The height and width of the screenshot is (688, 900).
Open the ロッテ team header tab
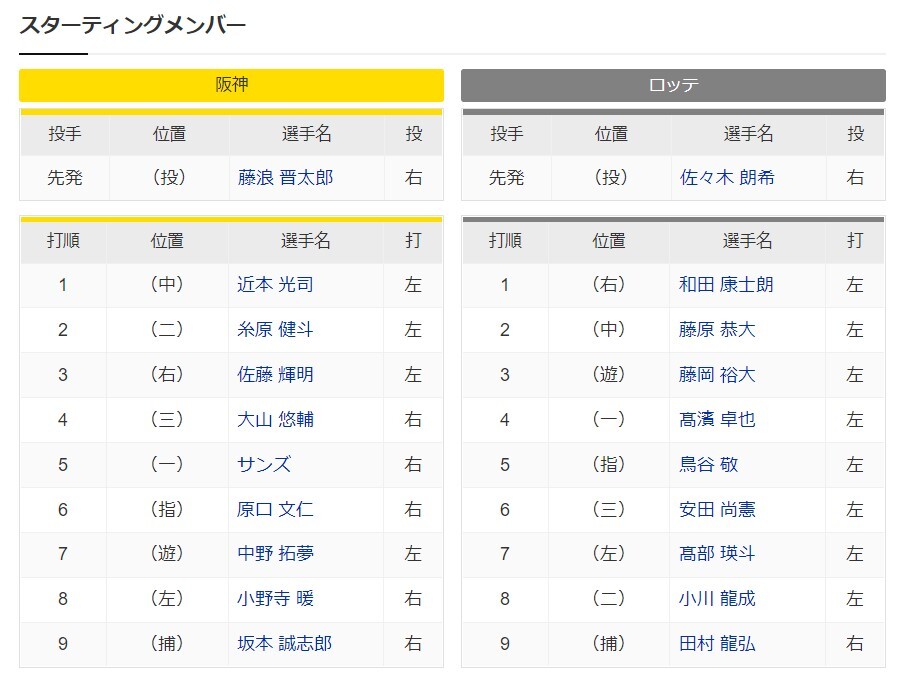[x=673, y=85]
